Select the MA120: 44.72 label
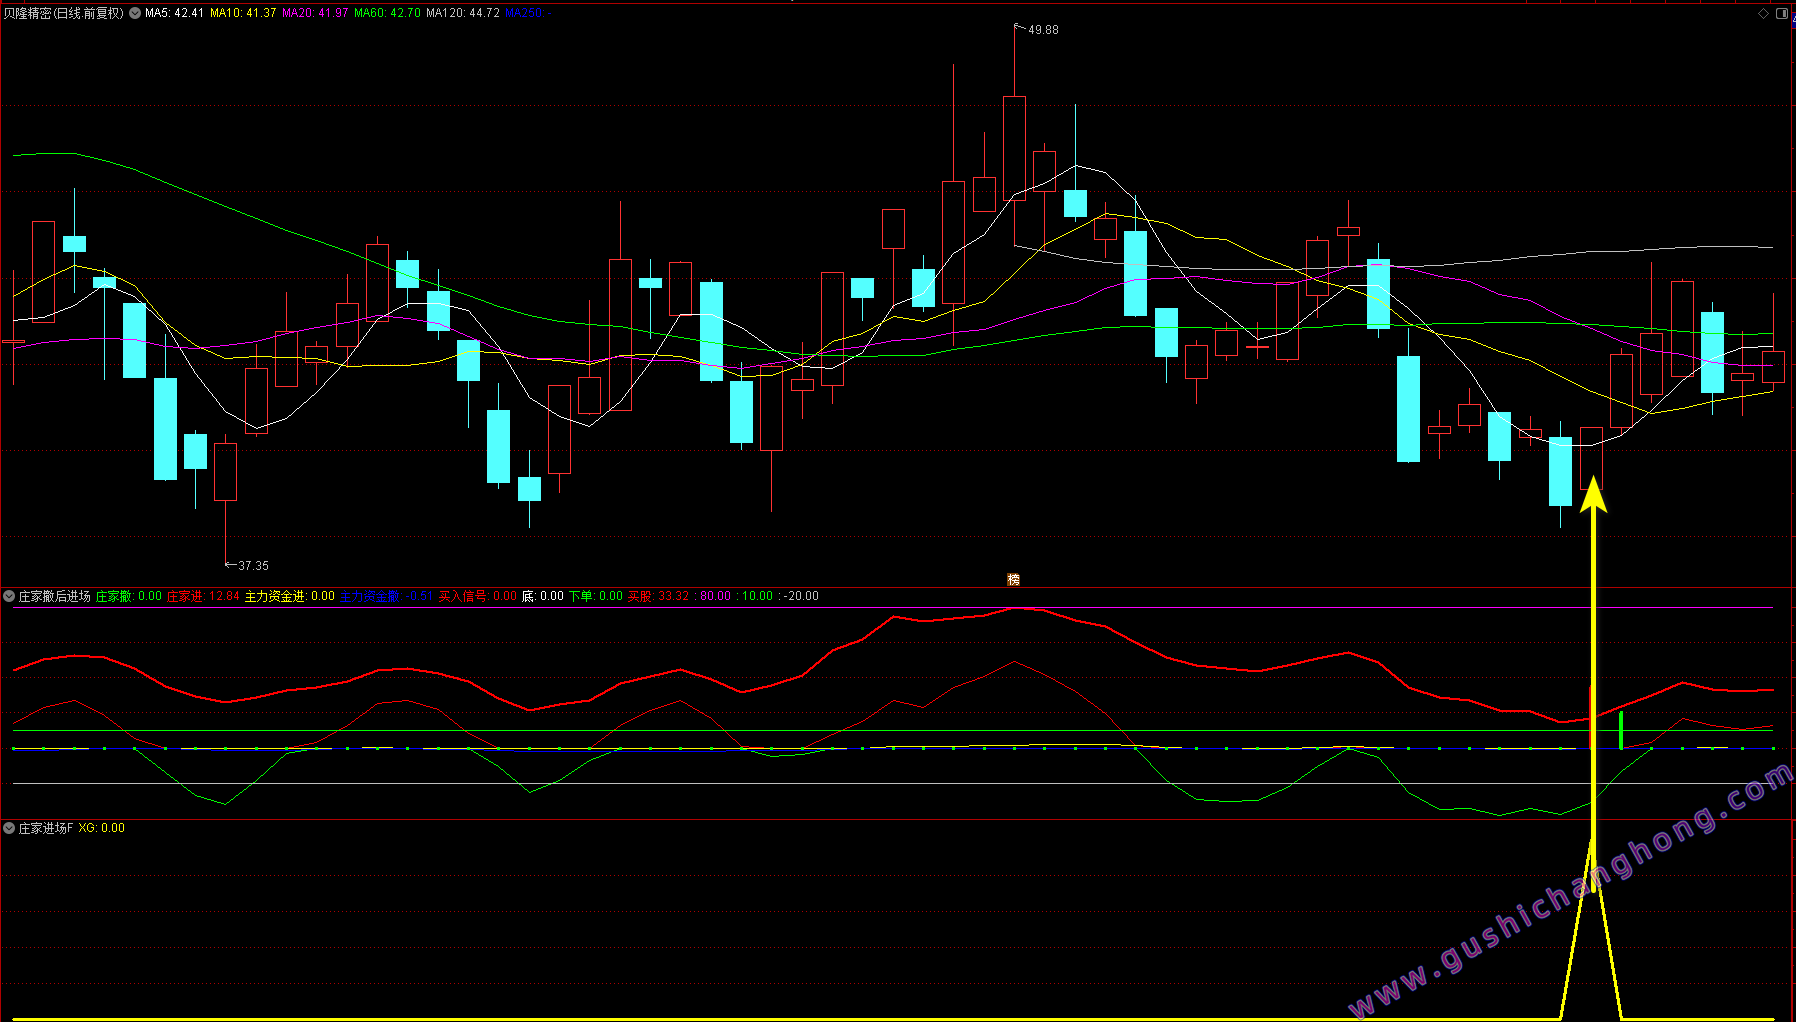 click(463, 13)
